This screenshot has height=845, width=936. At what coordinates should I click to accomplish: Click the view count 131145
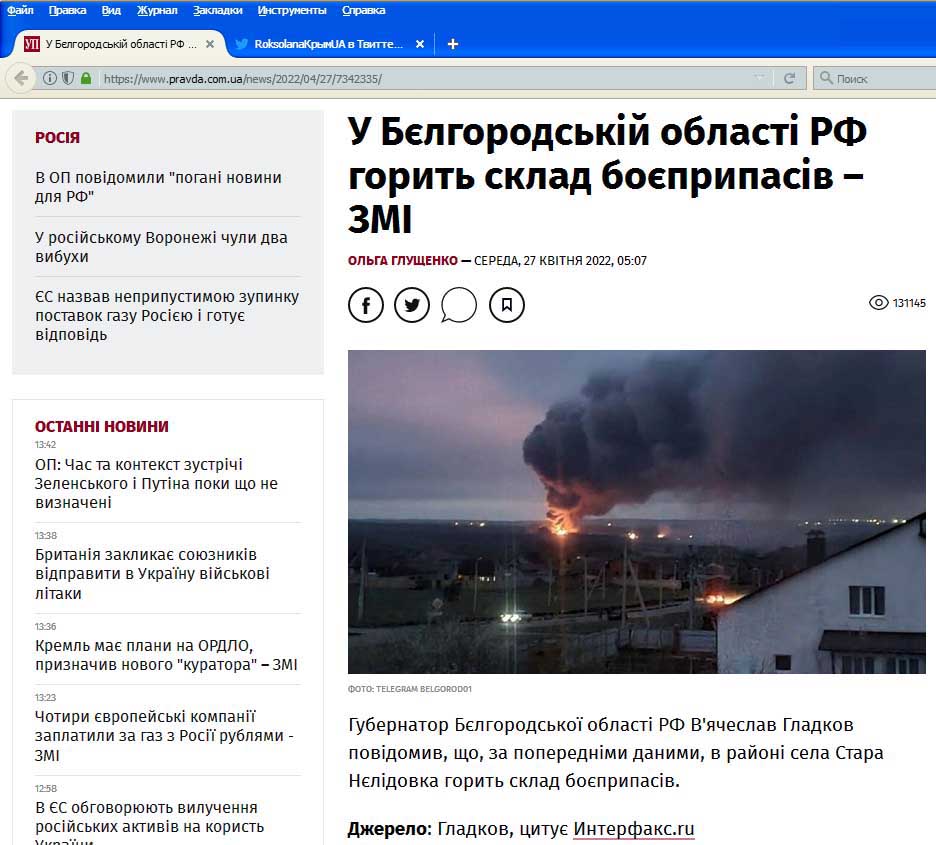(909, 303)
